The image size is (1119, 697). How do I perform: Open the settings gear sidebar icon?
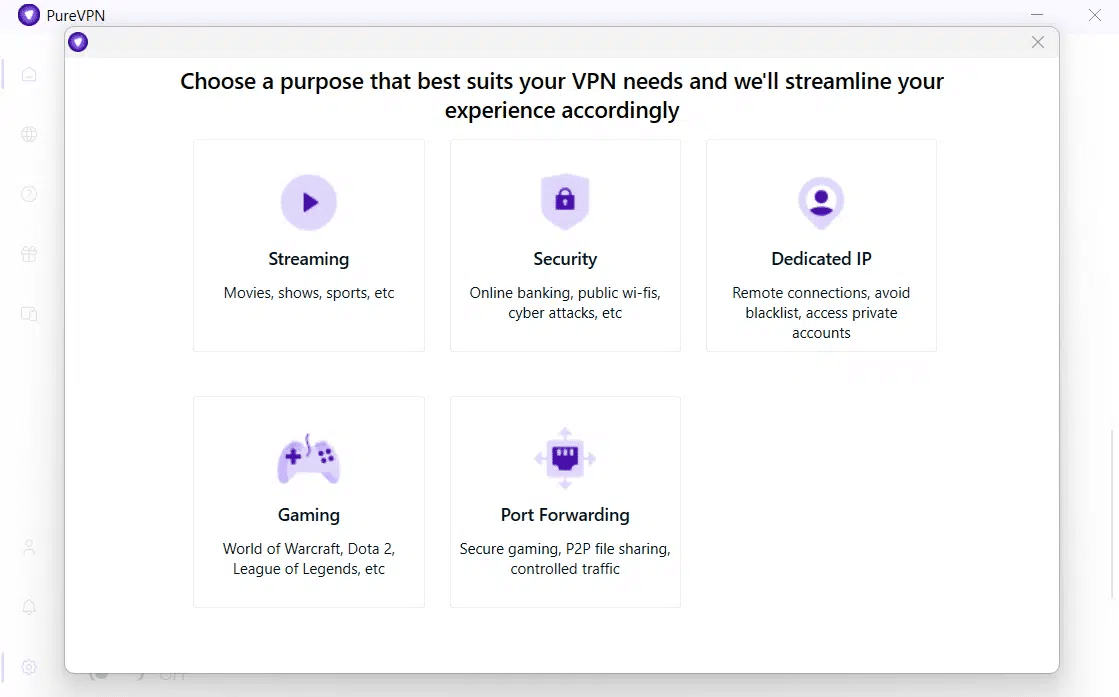click(29, 667)
